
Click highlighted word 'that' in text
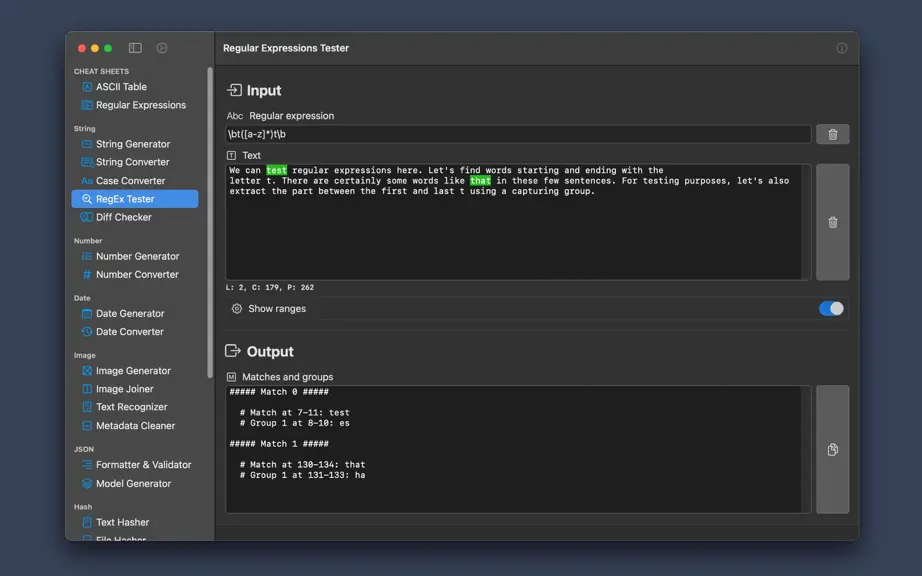tap(480, 181)
